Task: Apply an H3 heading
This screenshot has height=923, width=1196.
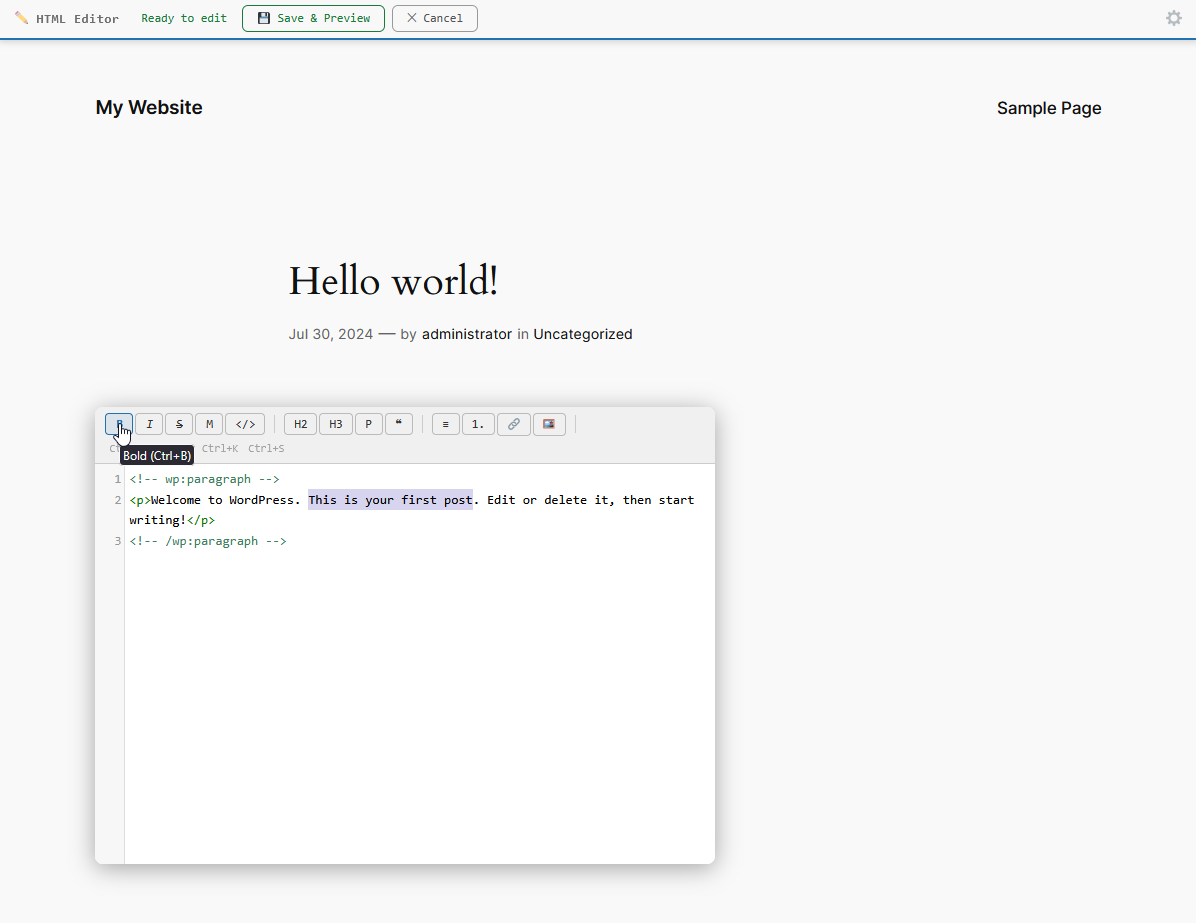Action: click(336, 423)
